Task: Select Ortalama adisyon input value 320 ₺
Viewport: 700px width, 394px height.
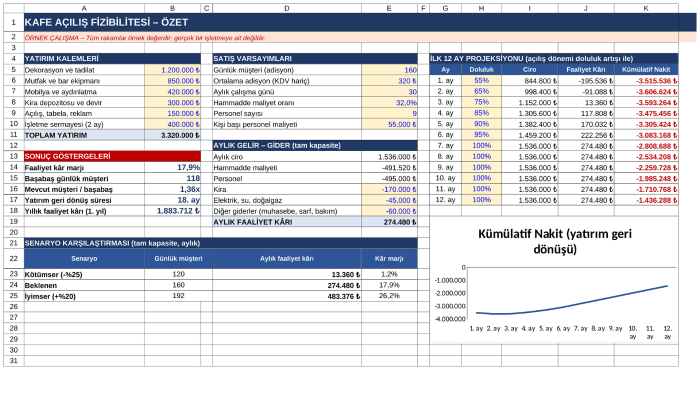Action: pyautogui.click(x=389, y=81)
